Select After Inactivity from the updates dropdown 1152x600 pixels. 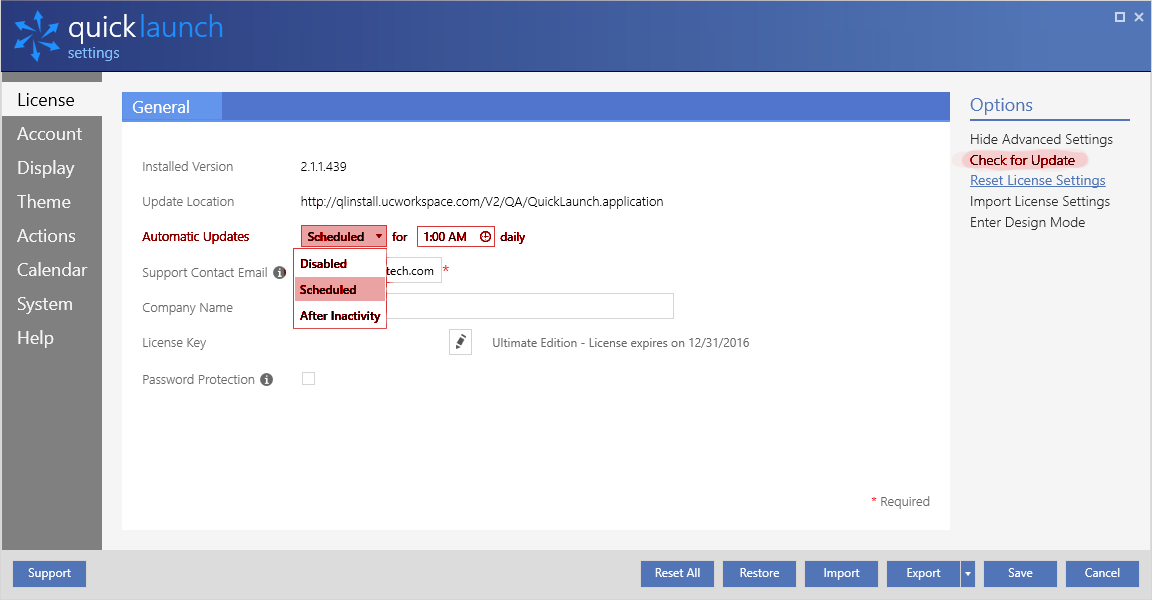coord(340,315)
